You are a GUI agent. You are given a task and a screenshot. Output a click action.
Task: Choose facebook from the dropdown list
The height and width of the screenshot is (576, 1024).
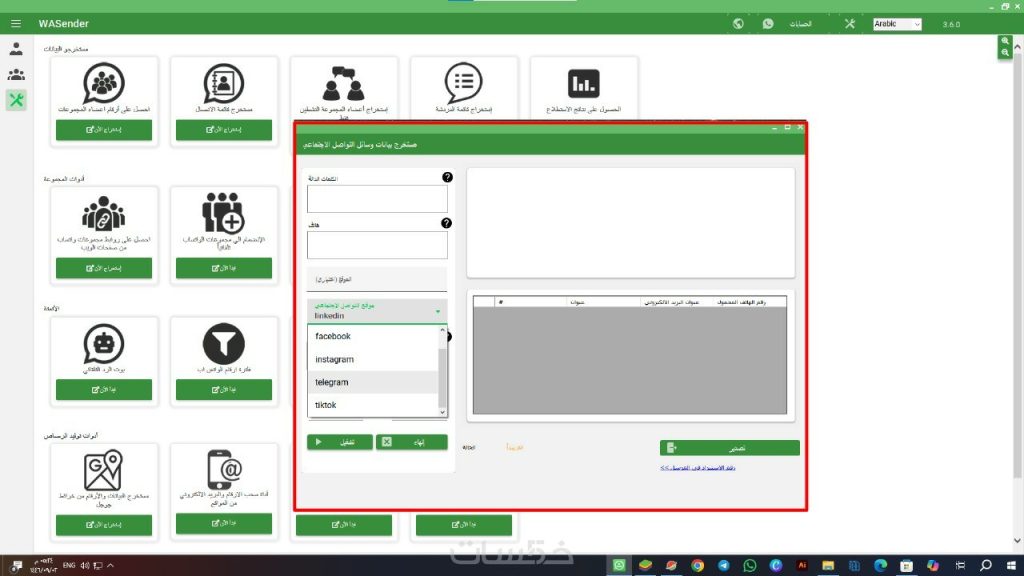pos(372,336)
